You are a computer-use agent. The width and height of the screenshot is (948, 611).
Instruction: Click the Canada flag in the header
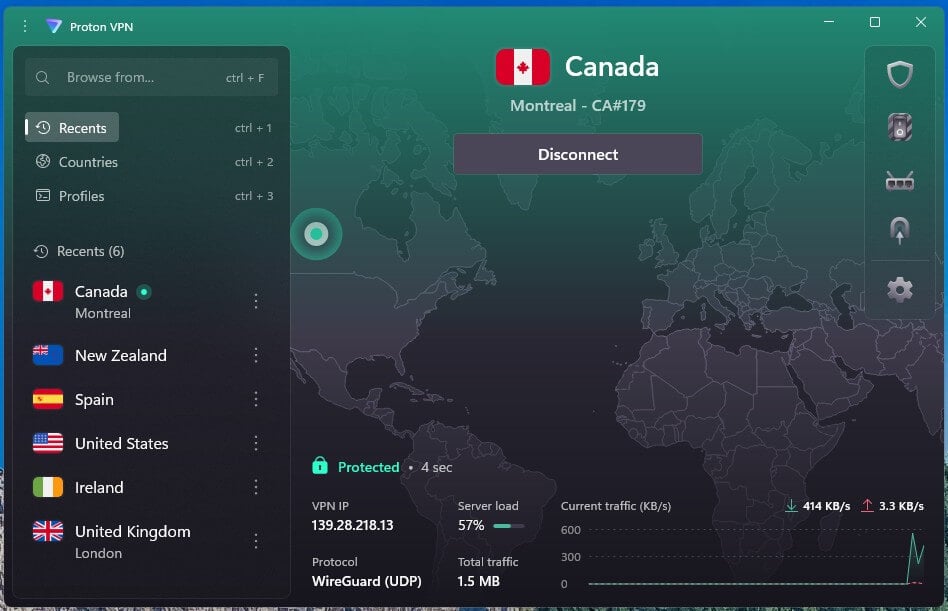point(523,67)
